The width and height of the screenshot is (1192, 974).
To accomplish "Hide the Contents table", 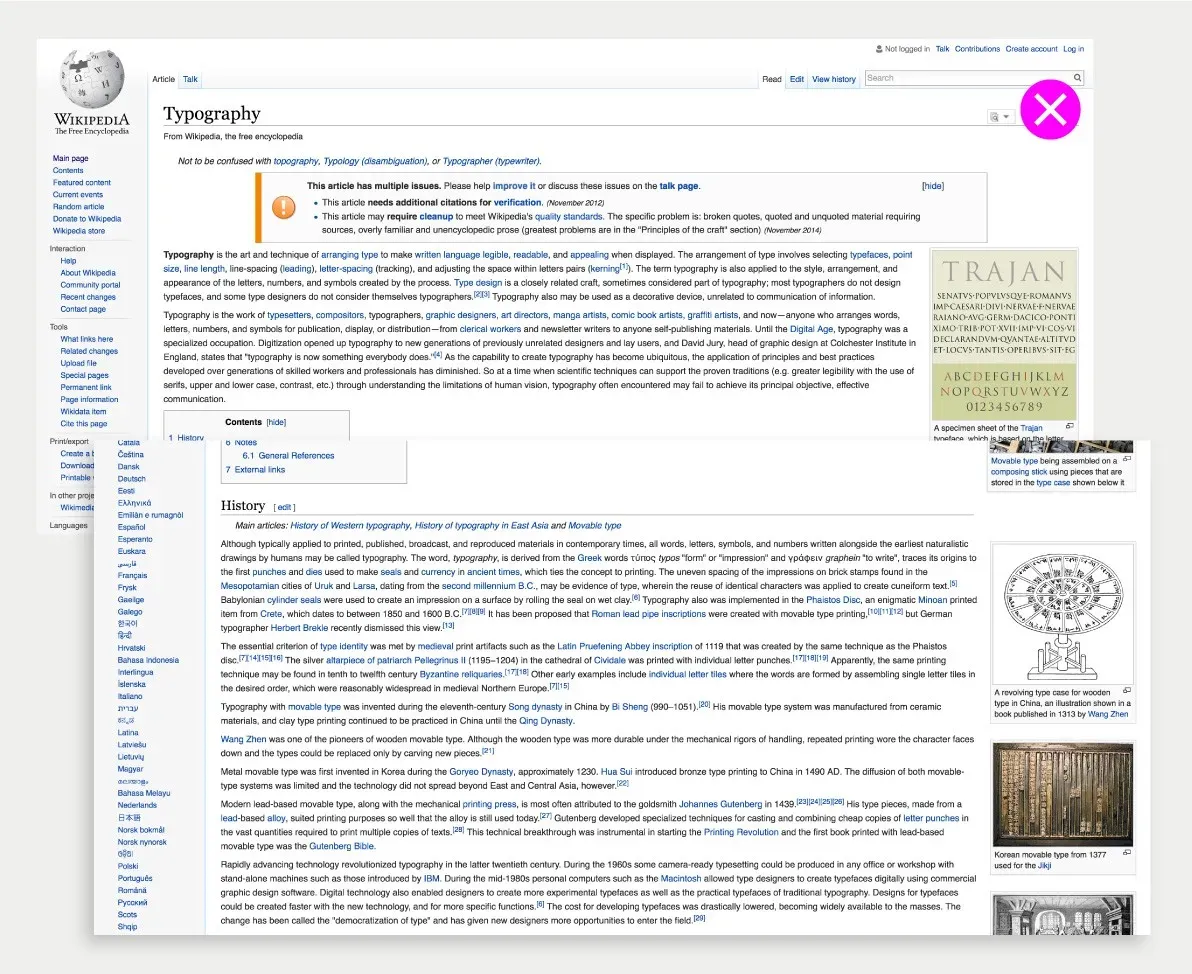I will click(x=276, y=422).
